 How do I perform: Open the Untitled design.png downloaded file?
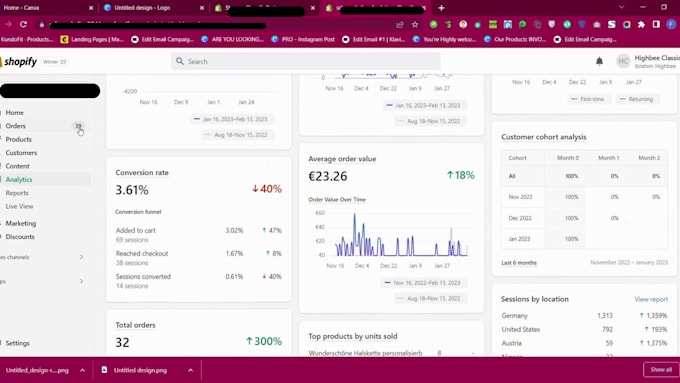tap(140, 370)
